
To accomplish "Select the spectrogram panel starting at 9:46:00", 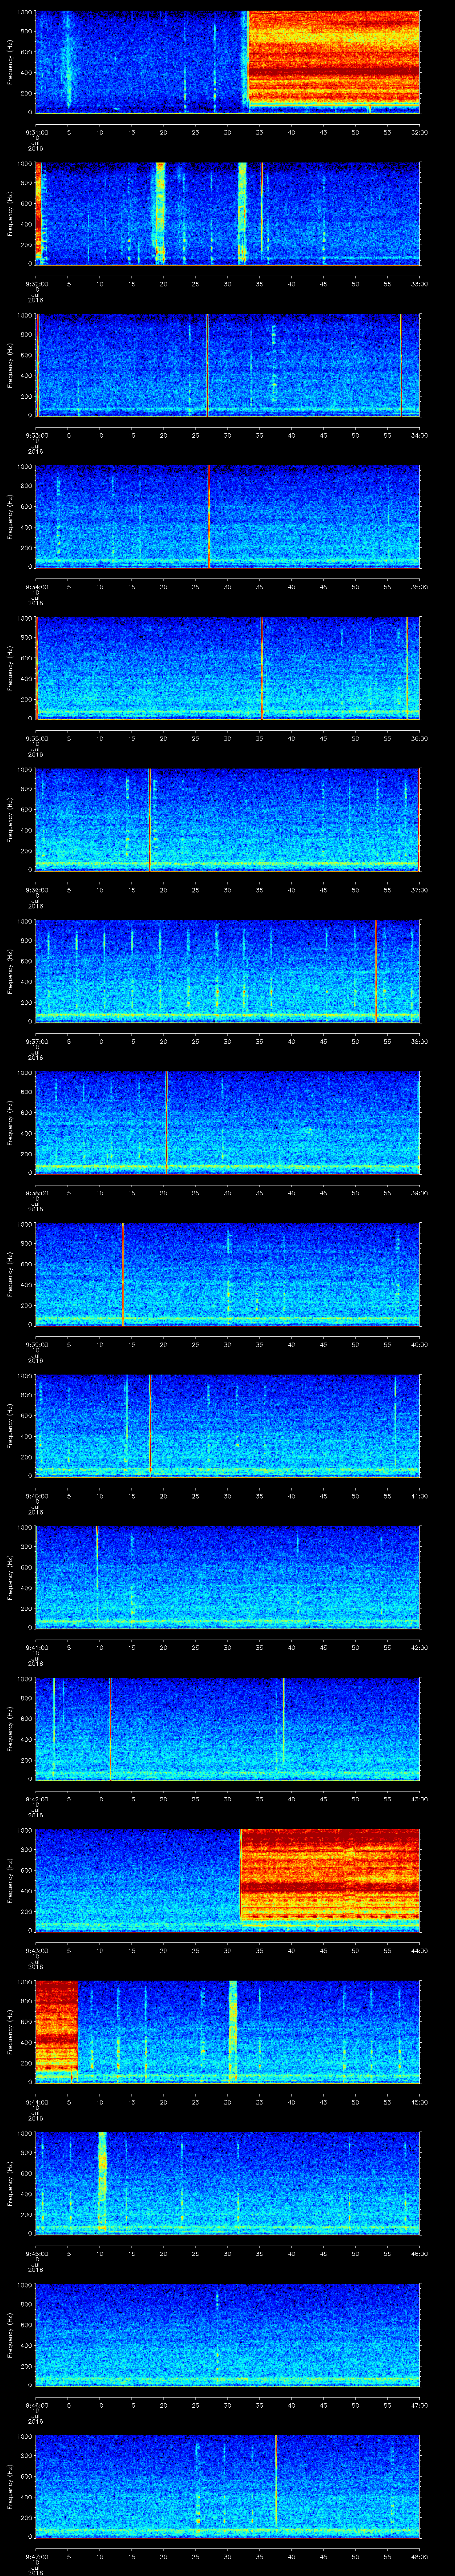I will click(x=227, y=2335).
